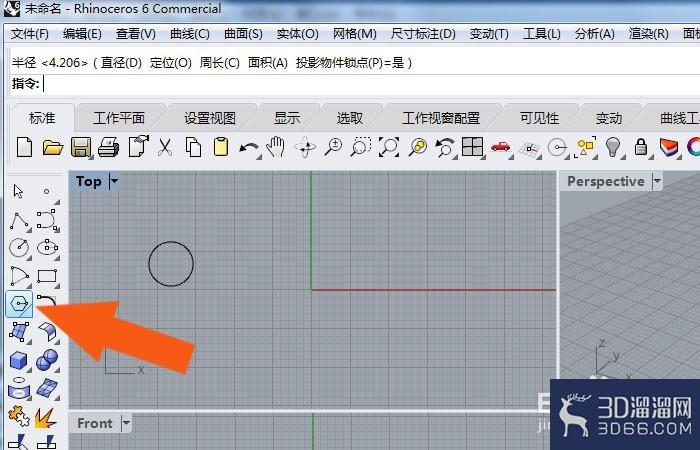Select the polyline tool
700x450 pixels.
click(19, 221)
